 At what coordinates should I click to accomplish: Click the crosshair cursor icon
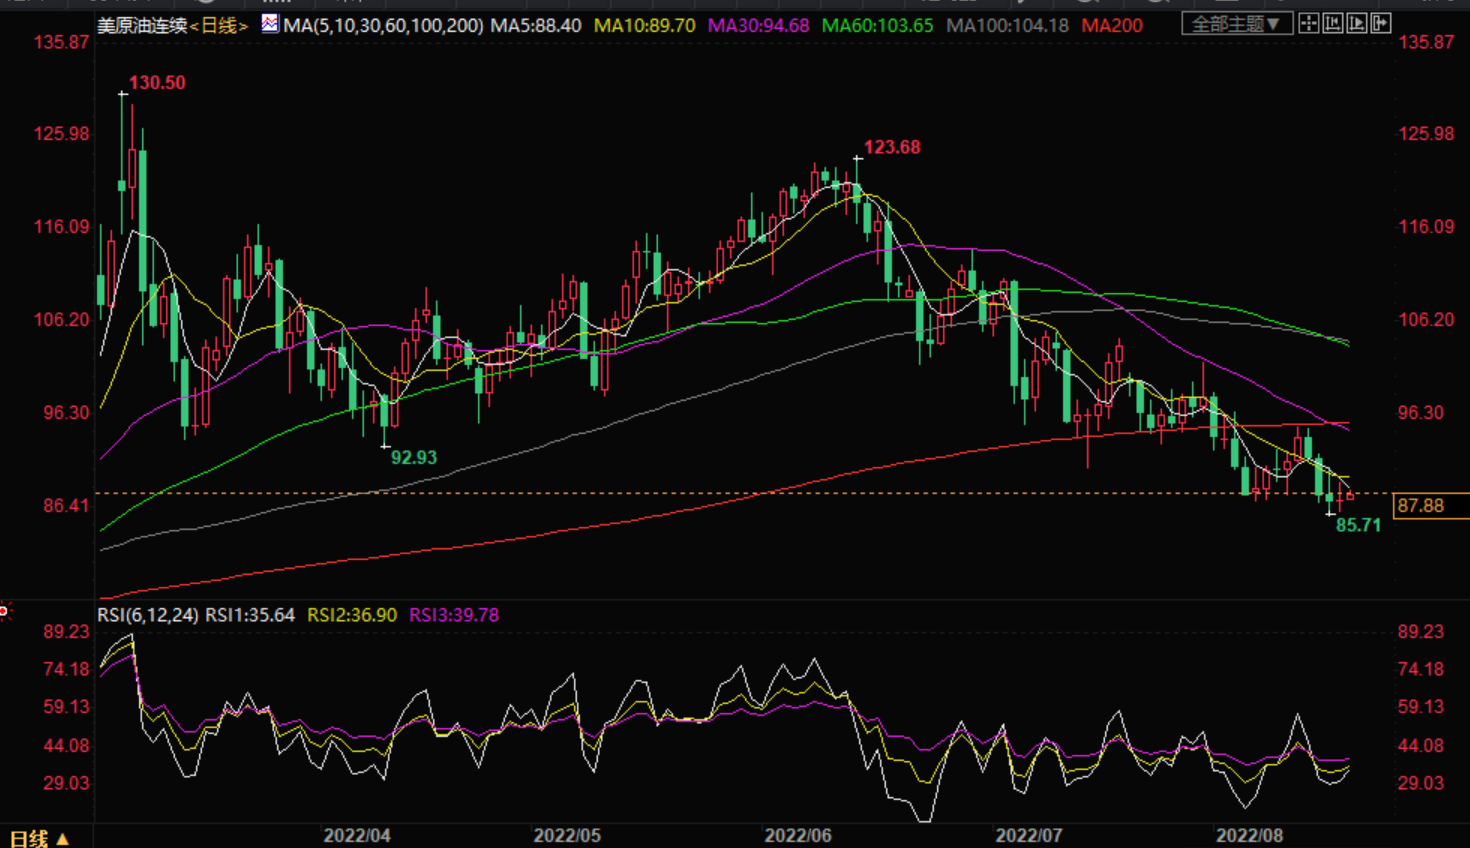(1309, 23)
